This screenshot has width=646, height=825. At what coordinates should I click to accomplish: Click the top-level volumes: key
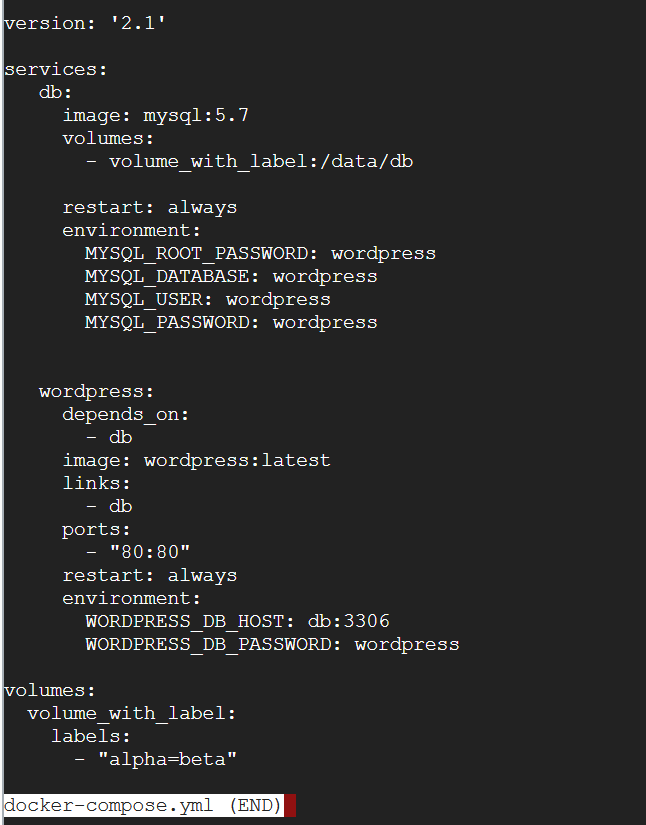click(50, 690)
